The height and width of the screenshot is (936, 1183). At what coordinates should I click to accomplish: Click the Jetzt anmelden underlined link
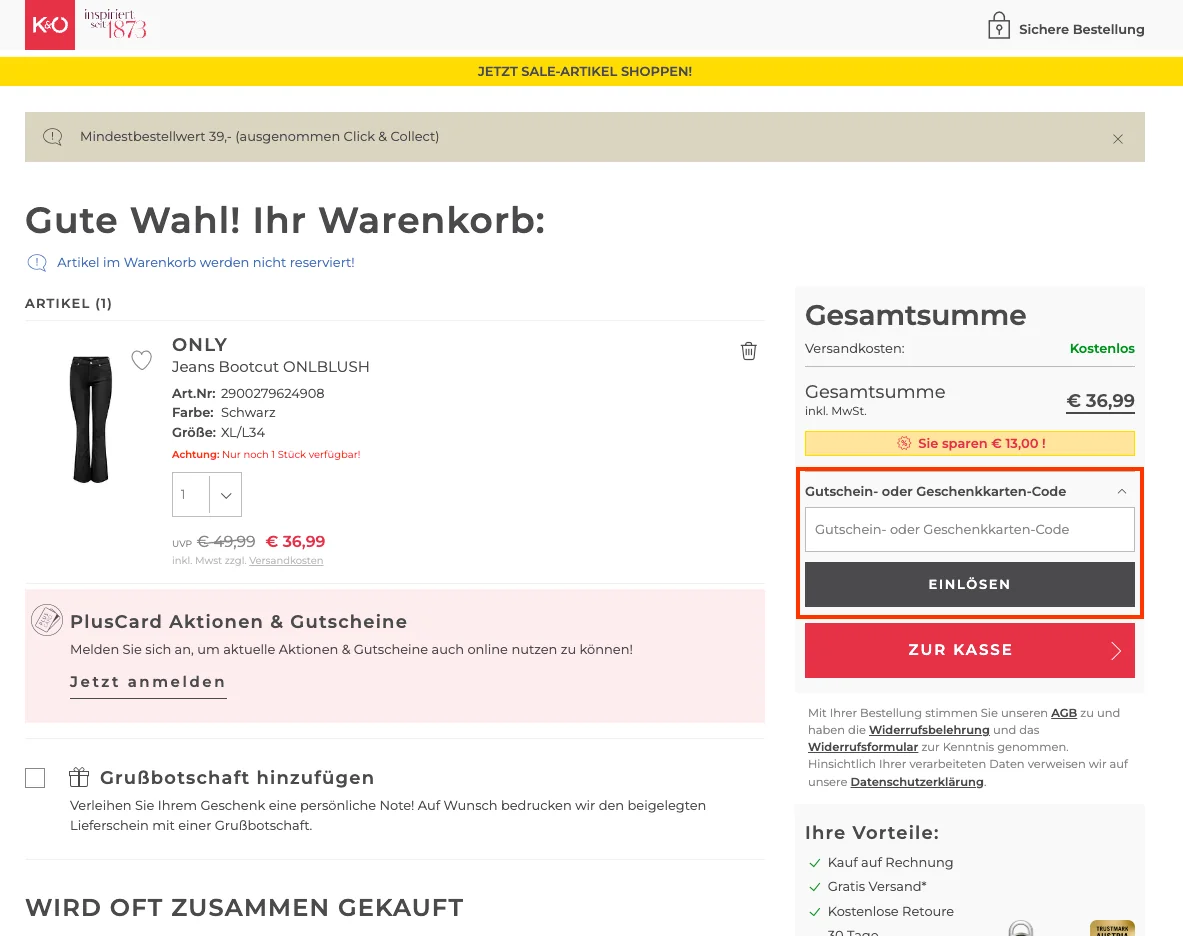tap(147, 681)
